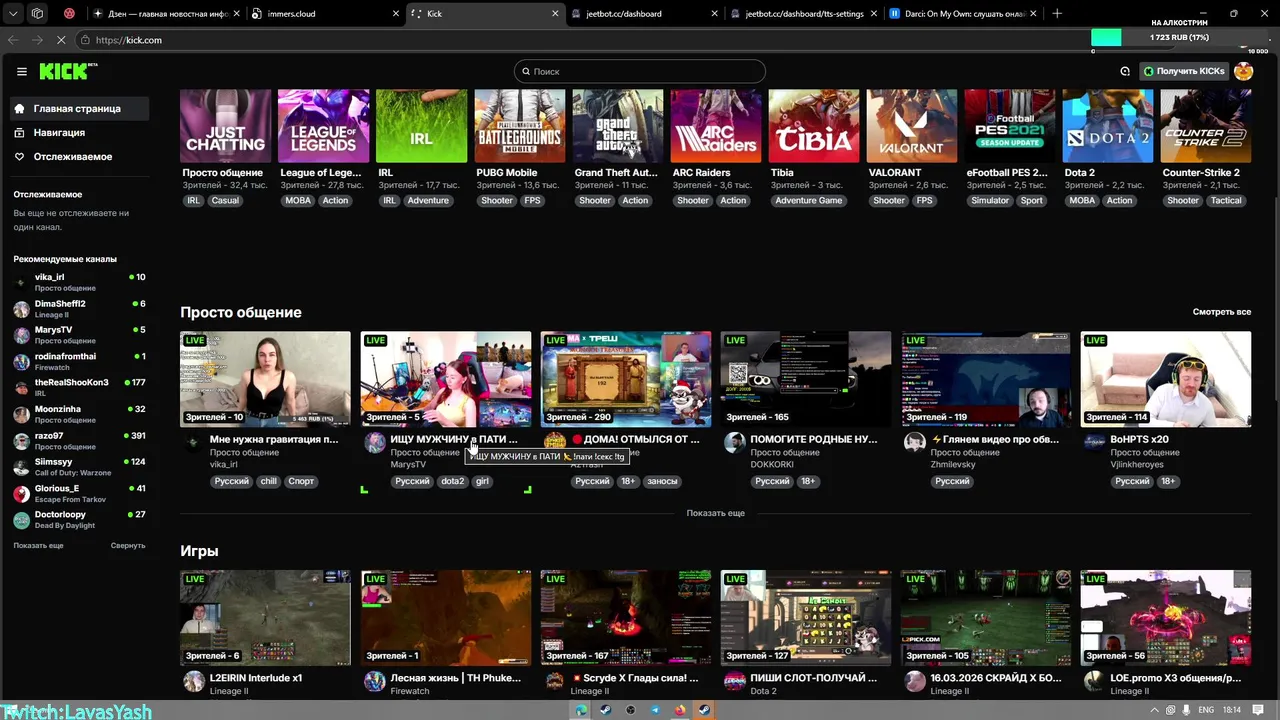
Task: Switch to the Darci: On My Own tab
Action: [965, 14]
